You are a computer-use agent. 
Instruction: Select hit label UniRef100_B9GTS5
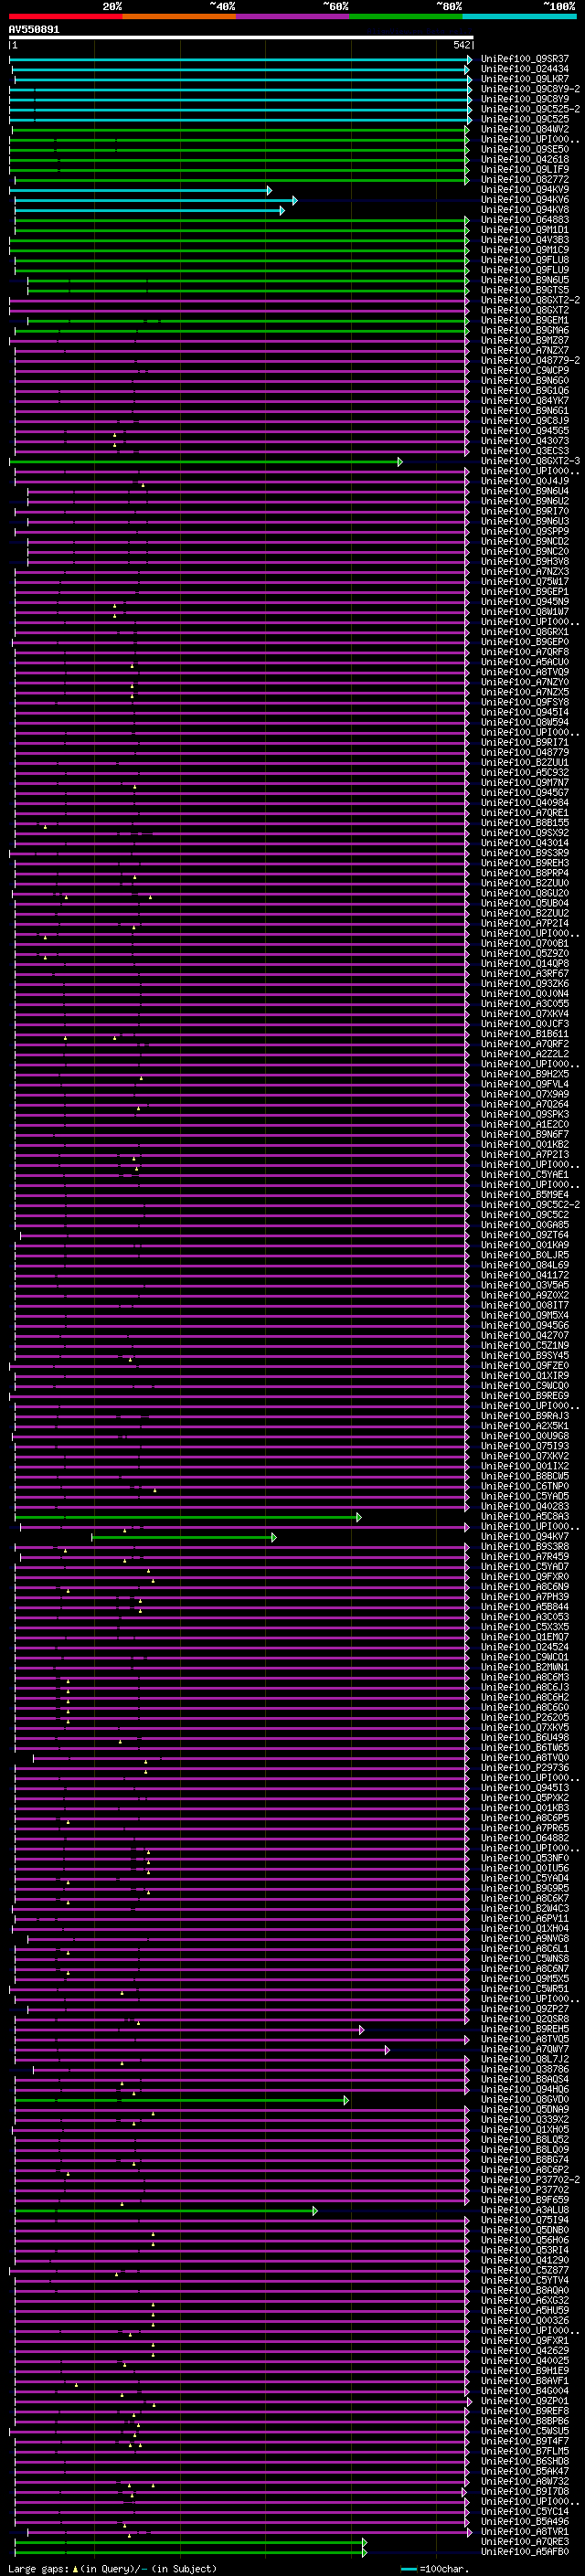525,290
